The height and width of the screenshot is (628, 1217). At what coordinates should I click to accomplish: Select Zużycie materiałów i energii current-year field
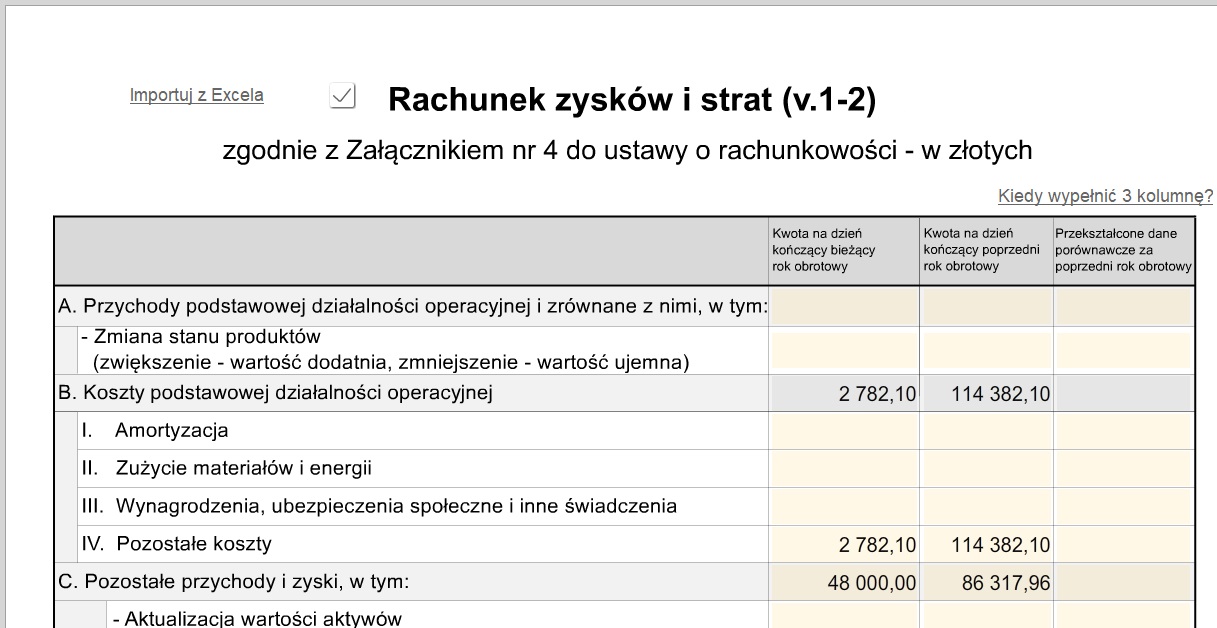(844, 469)
